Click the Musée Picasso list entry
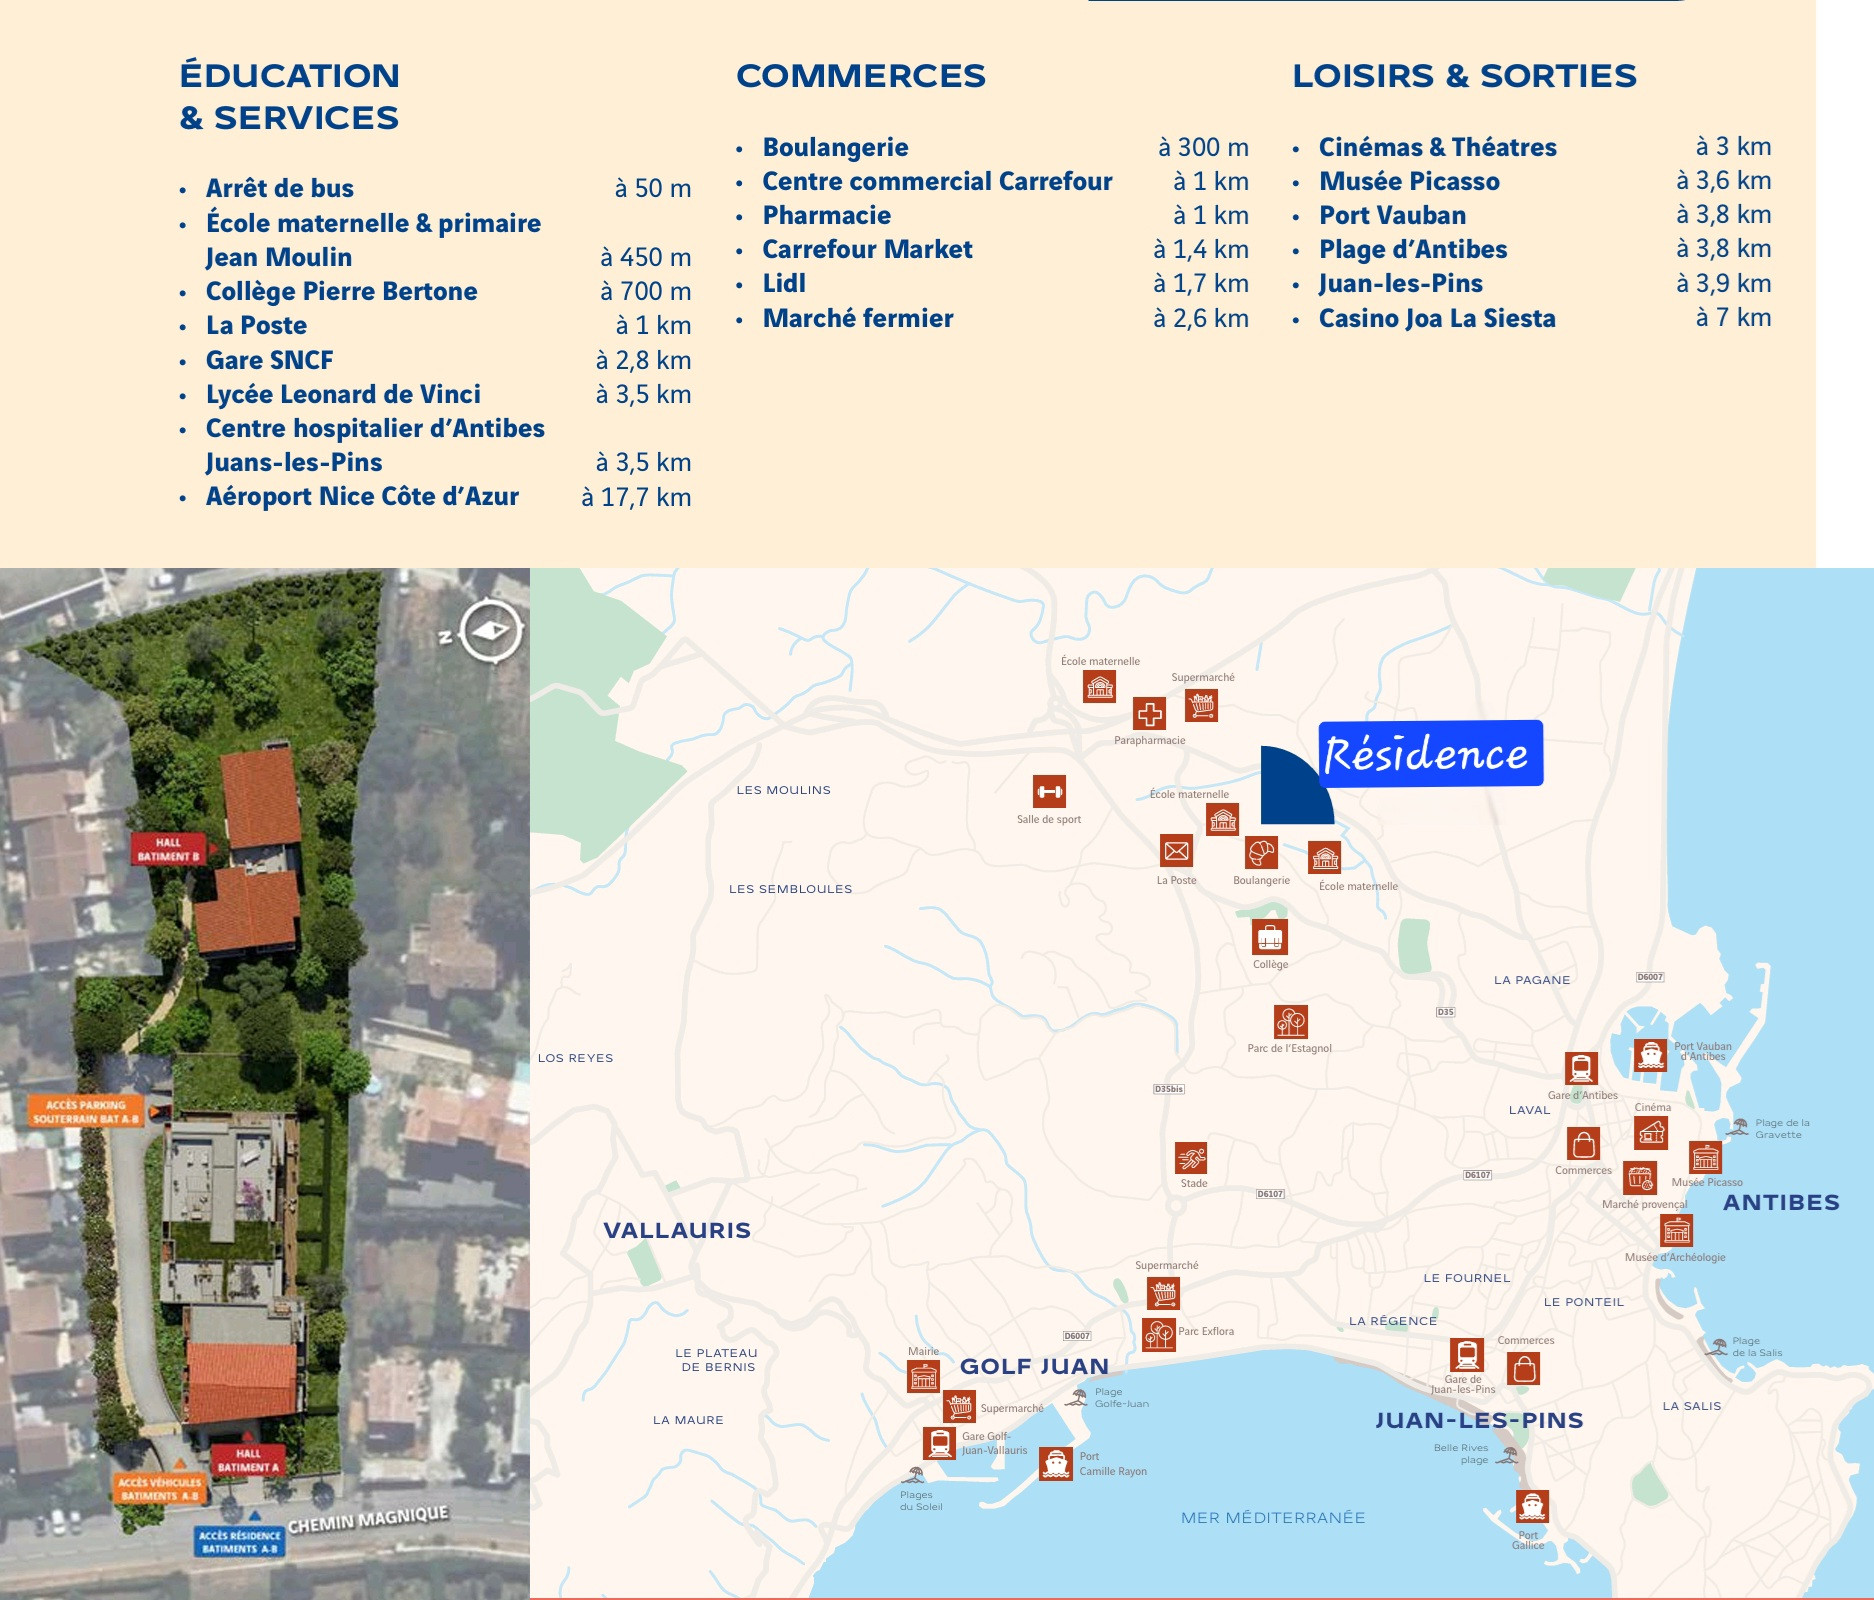Viewport: 1874px width, 1600px height. coord(1409,181)
